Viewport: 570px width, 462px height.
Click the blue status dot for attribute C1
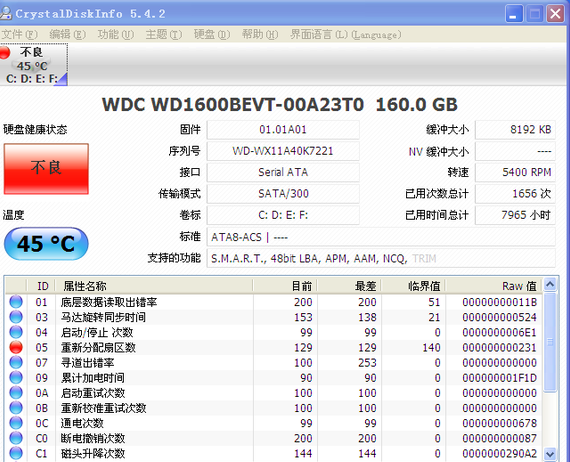click(x=16, y=453)
